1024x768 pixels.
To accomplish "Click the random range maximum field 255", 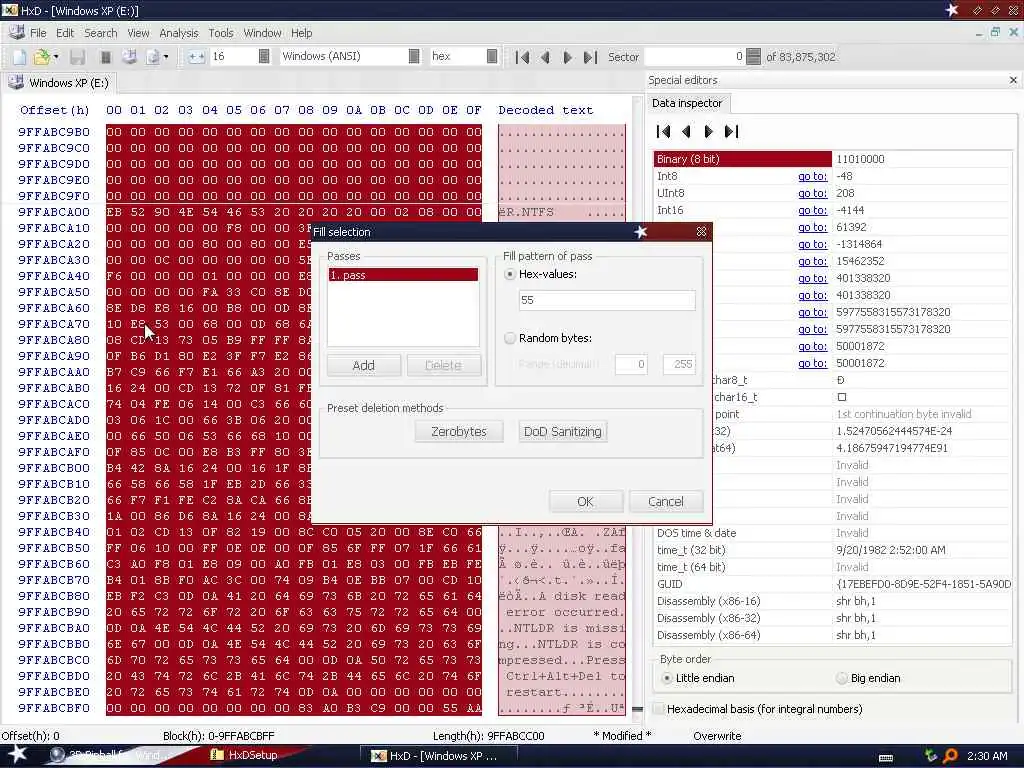I will (x=679, y=364).
